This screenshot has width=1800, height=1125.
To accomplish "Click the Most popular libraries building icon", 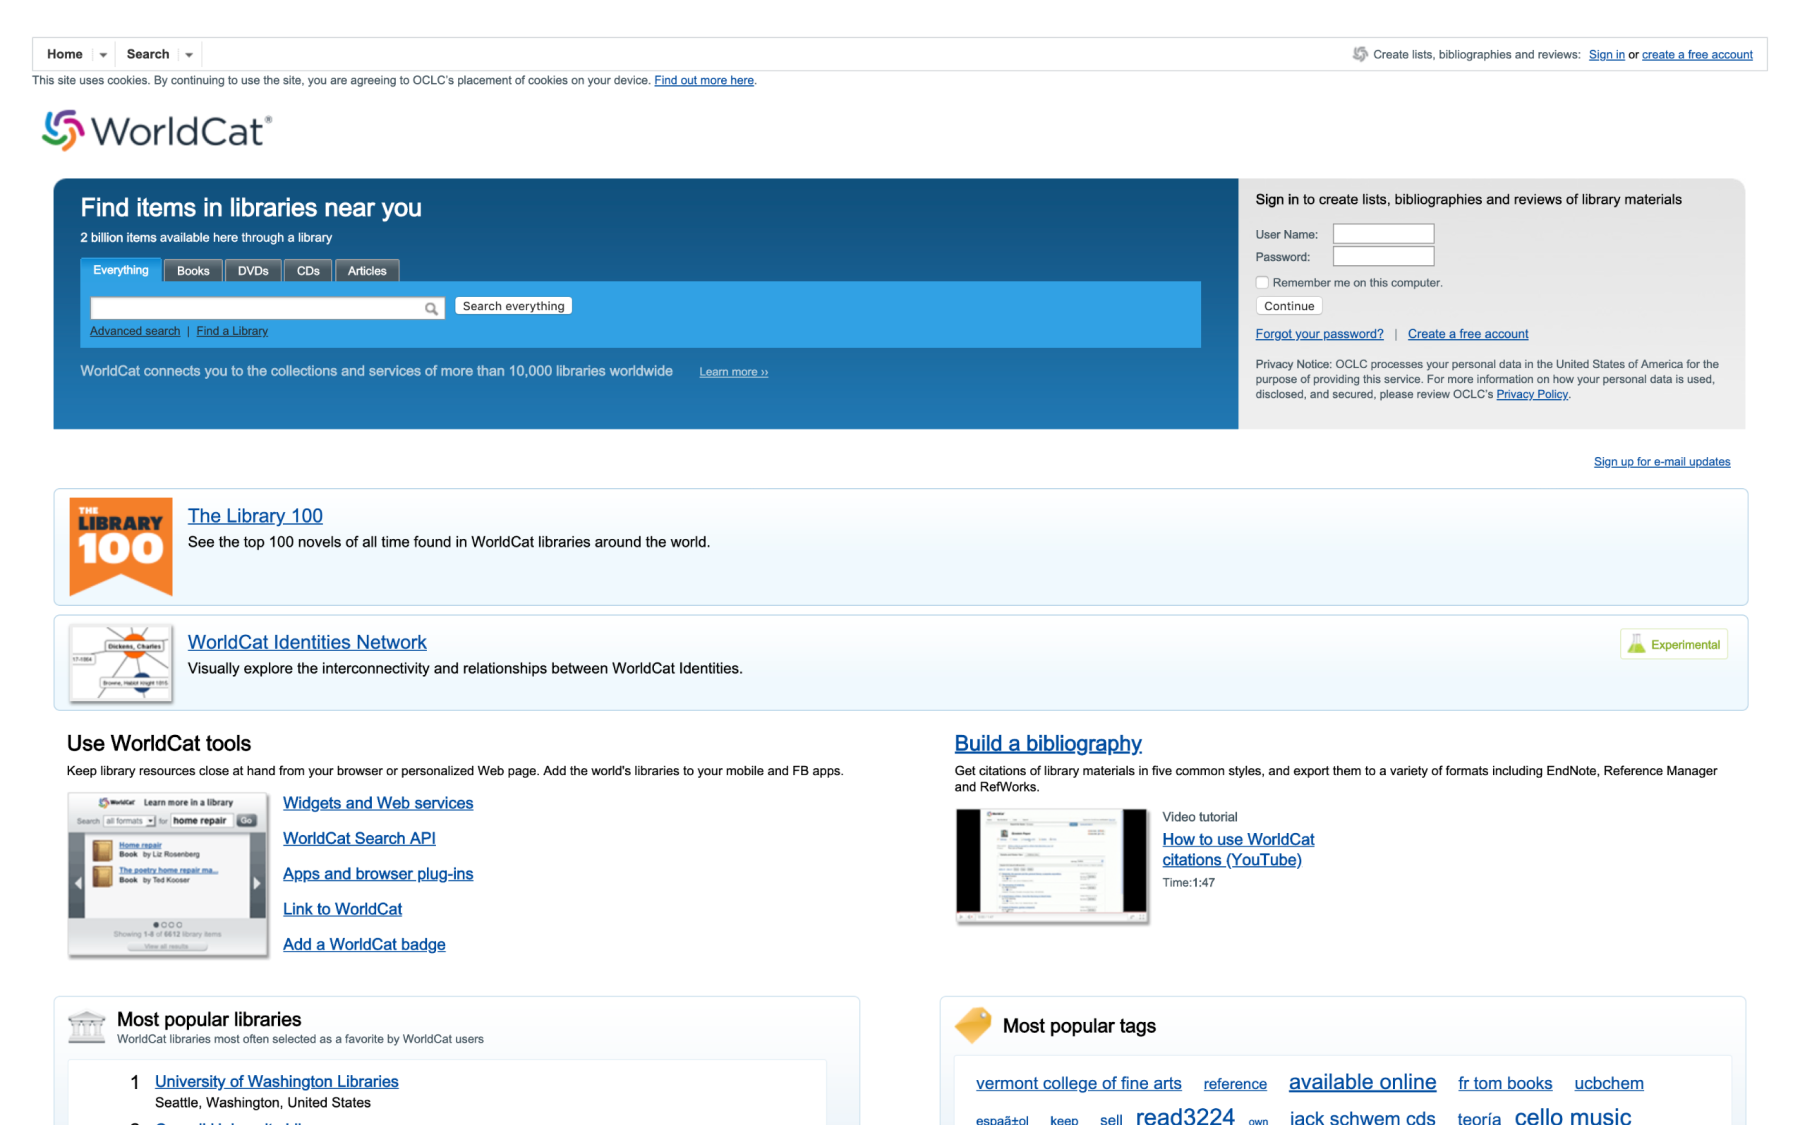I will click(87, 1026).
